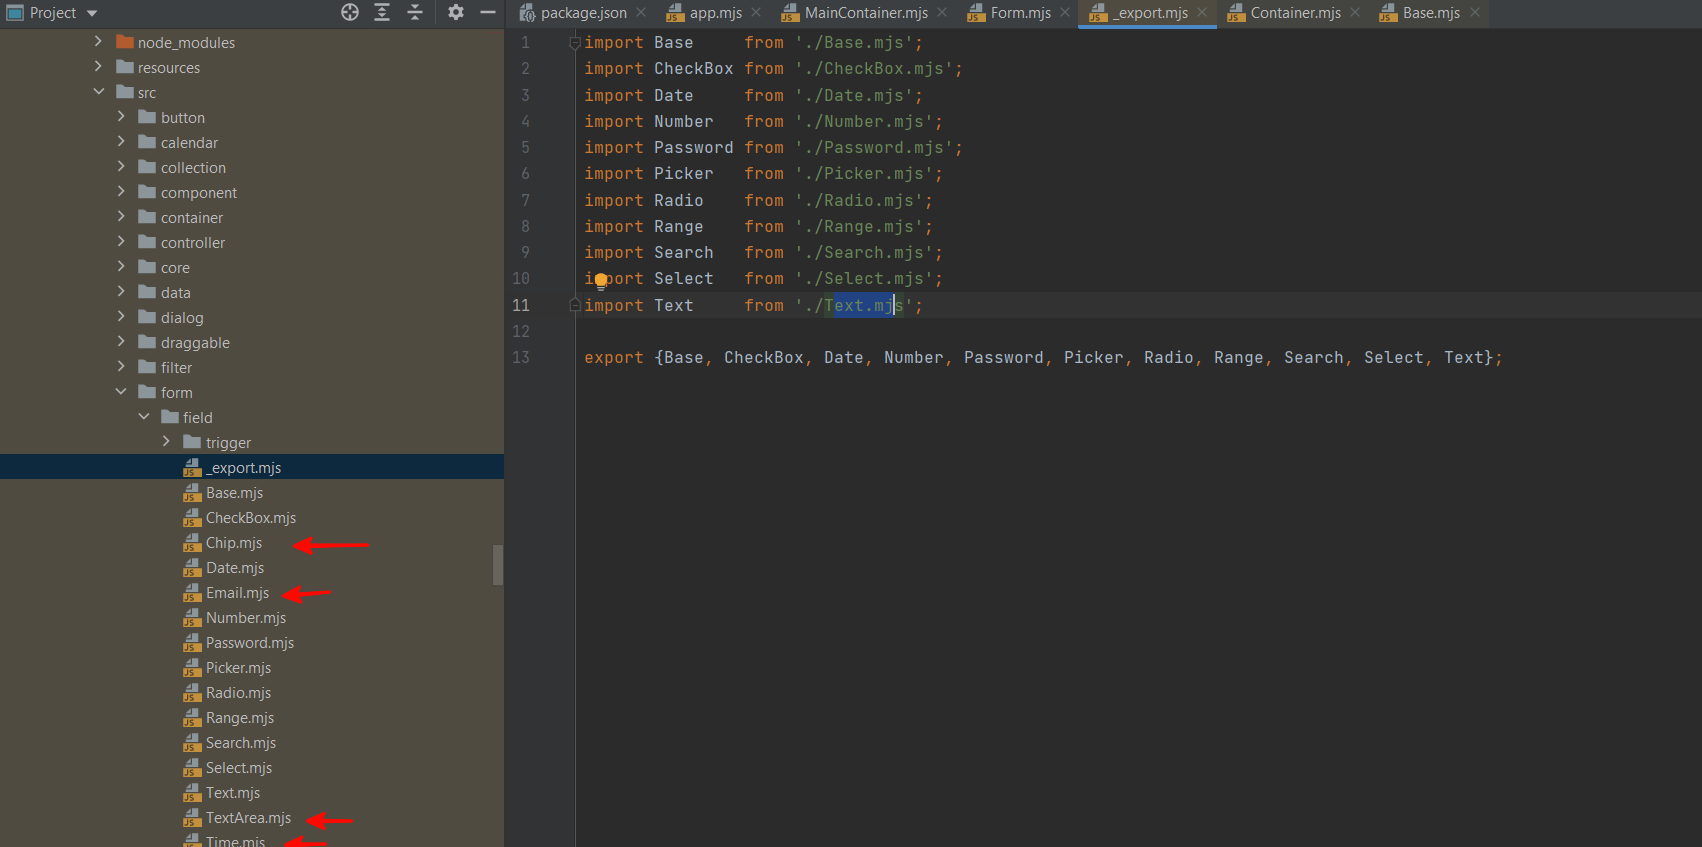Click the export statement in the editor

pyautogui.click(x=1043, y=357)
